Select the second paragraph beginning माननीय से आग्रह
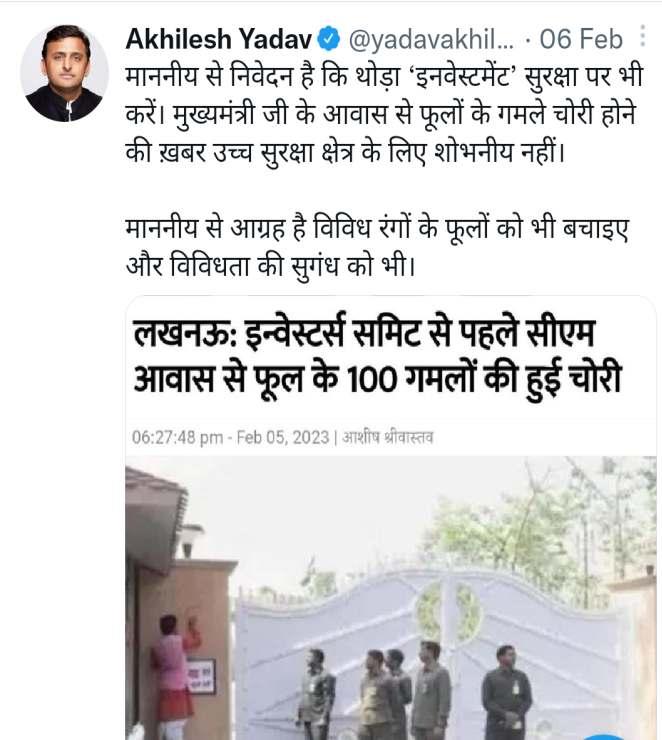This screenshot has height=740, width=662. tap(377, 247)
